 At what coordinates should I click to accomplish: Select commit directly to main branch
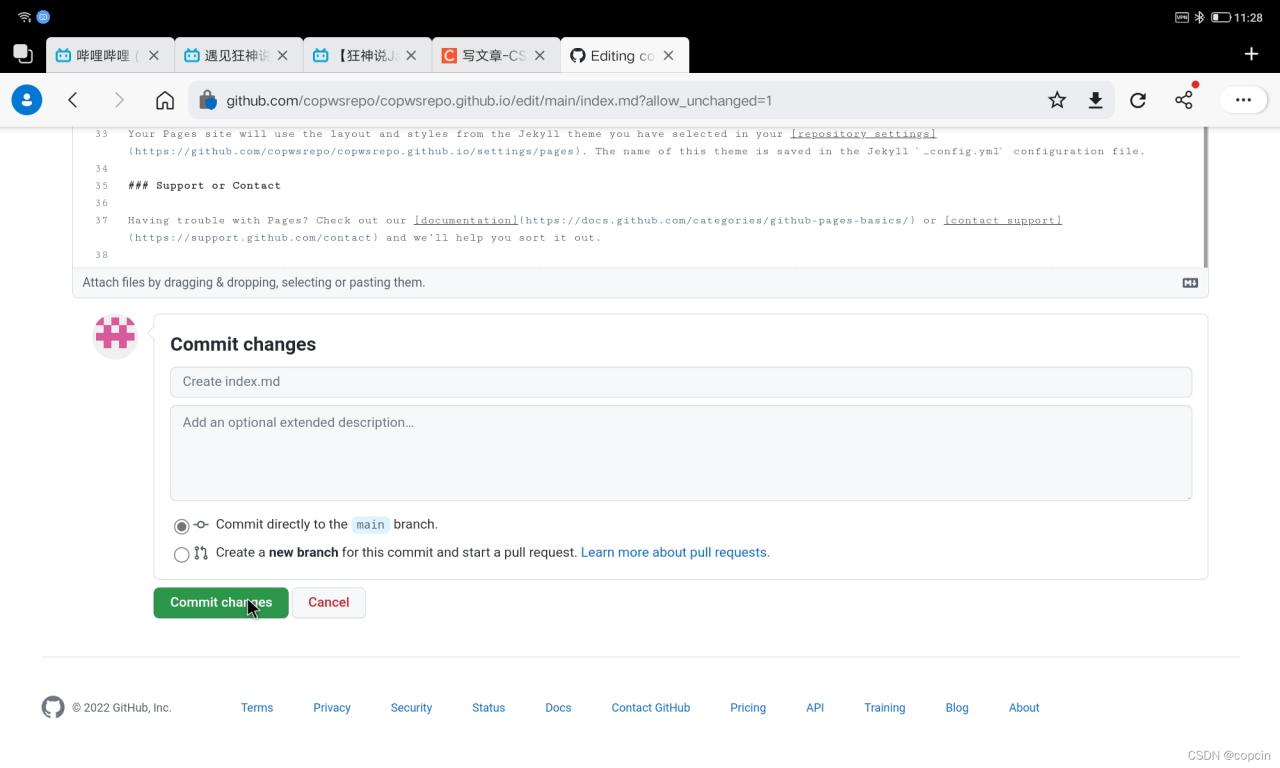[x=181, y=526]
